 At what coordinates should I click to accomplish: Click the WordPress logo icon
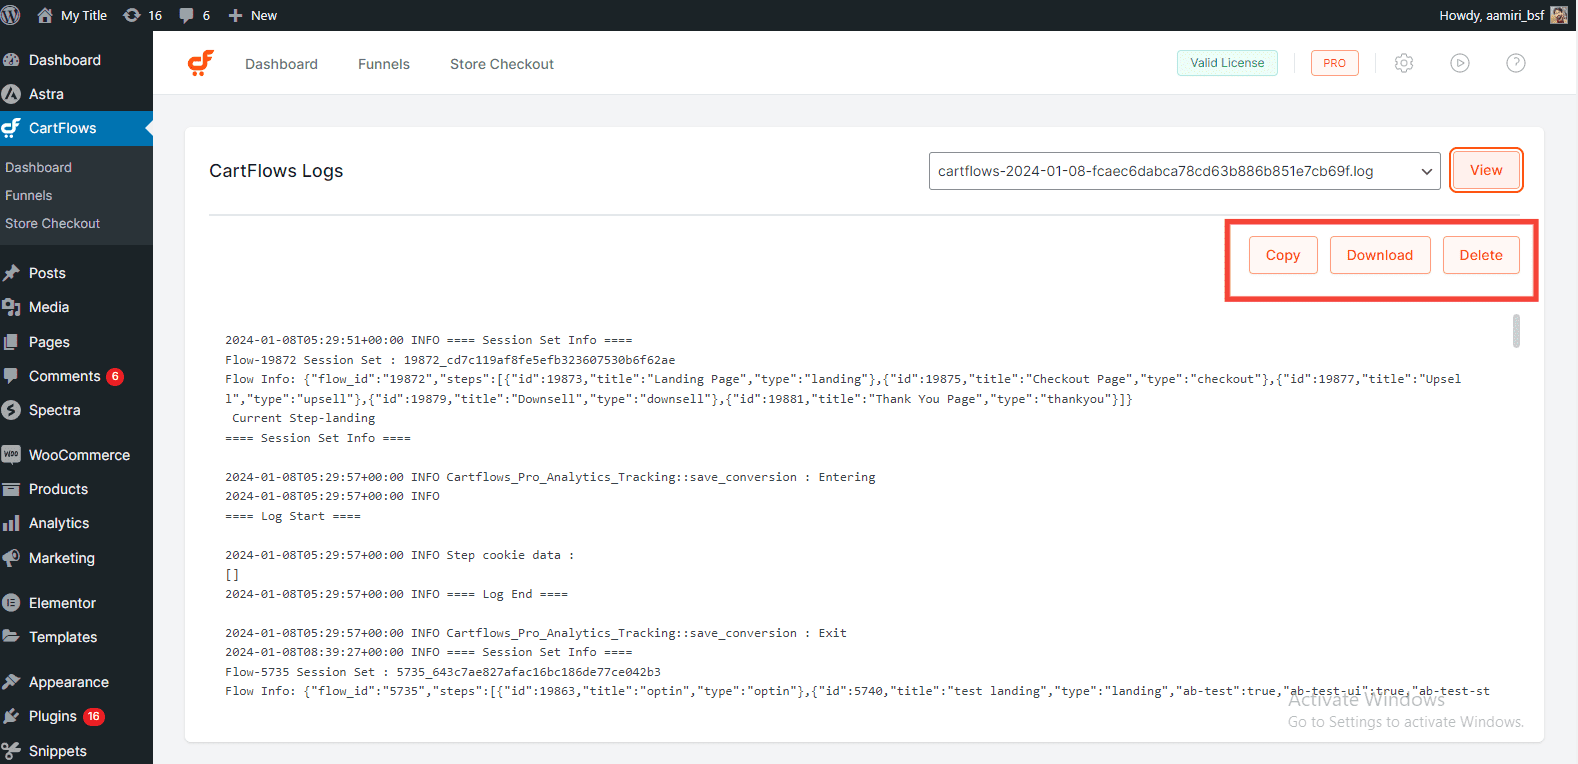pos(11,15)
